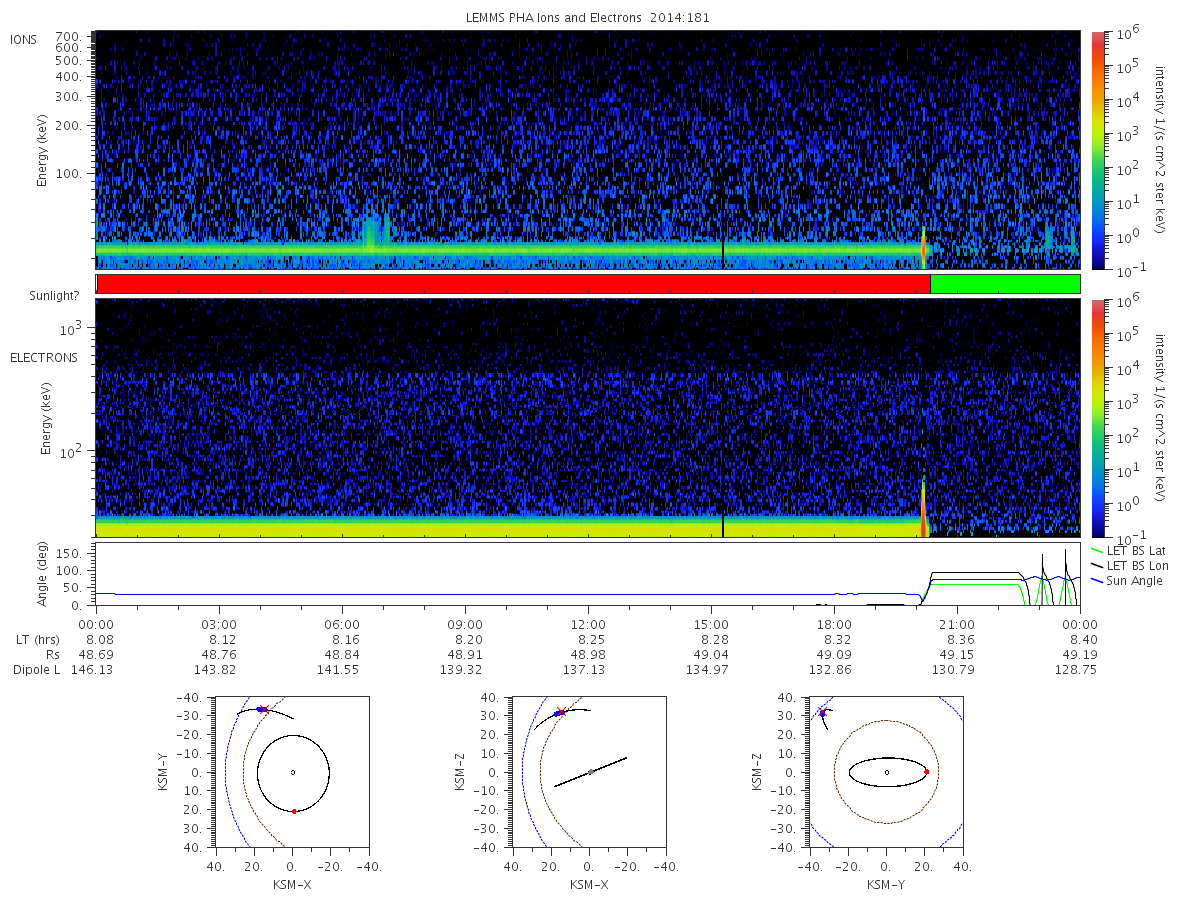Click the 21:00 time axis label

pos(957,624)
